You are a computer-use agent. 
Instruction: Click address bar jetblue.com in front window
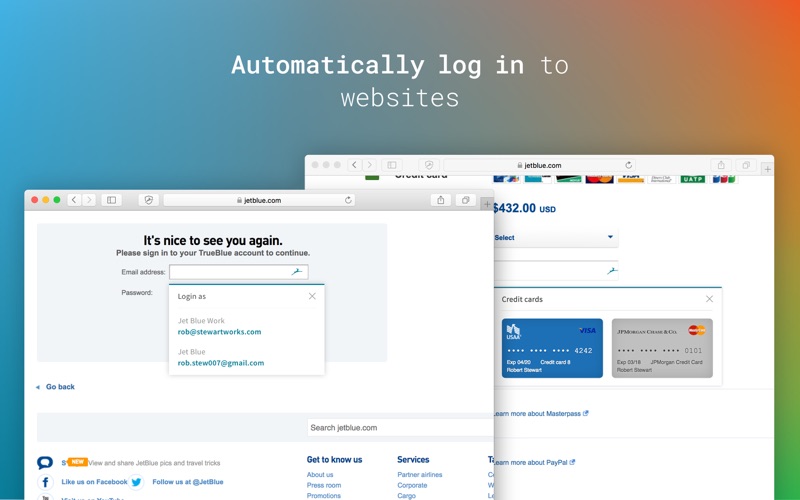(259, 200)
